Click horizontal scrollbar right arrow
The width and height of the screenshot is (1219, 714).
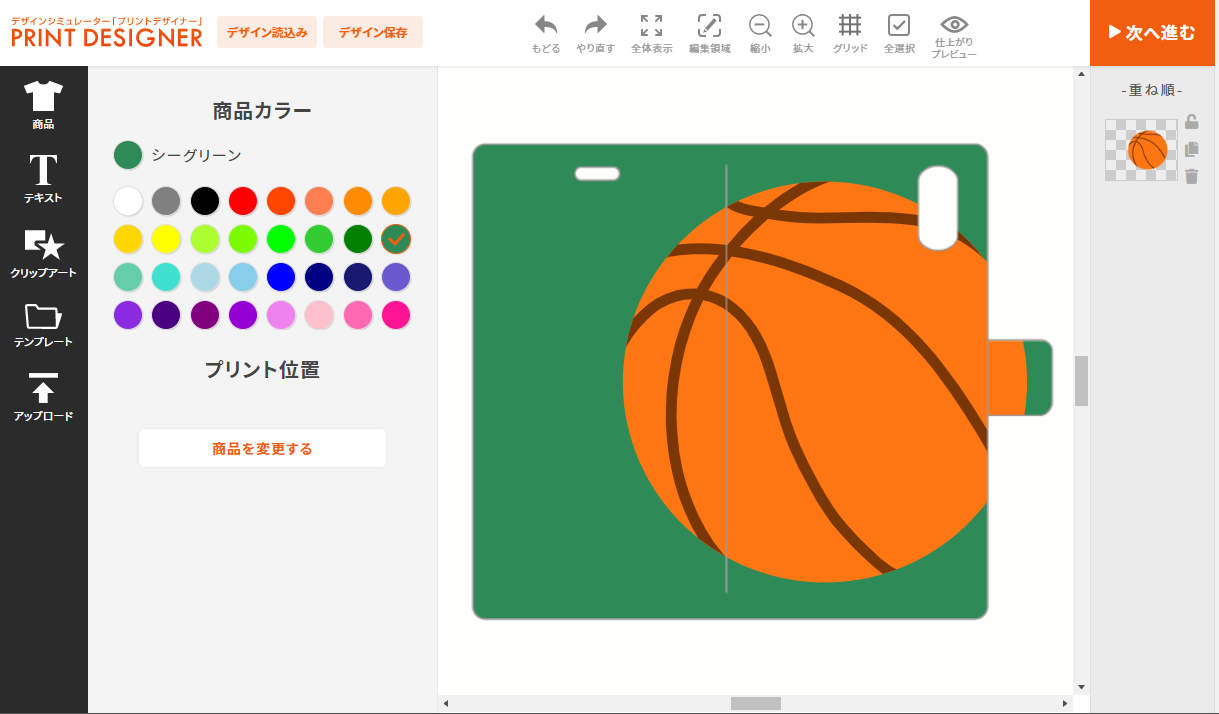(1065, 704)
